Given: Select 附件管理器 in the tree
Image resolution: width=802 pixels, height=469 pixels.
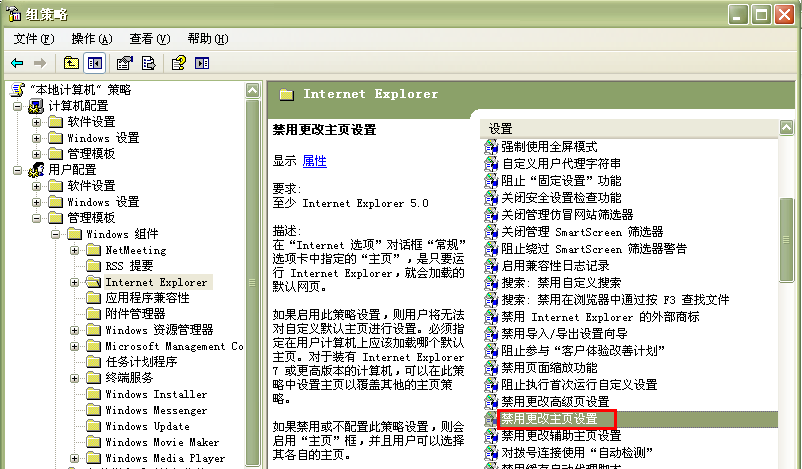Looking at the screenshot, I should click(135, 314).
